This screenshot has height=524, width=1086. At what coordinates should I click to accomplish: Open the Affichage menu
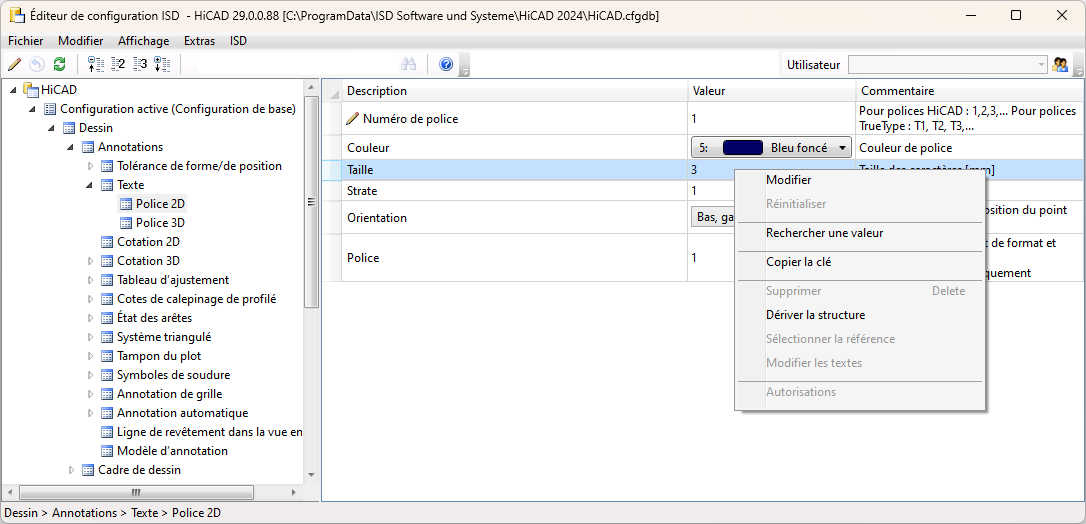click(143, 41)
